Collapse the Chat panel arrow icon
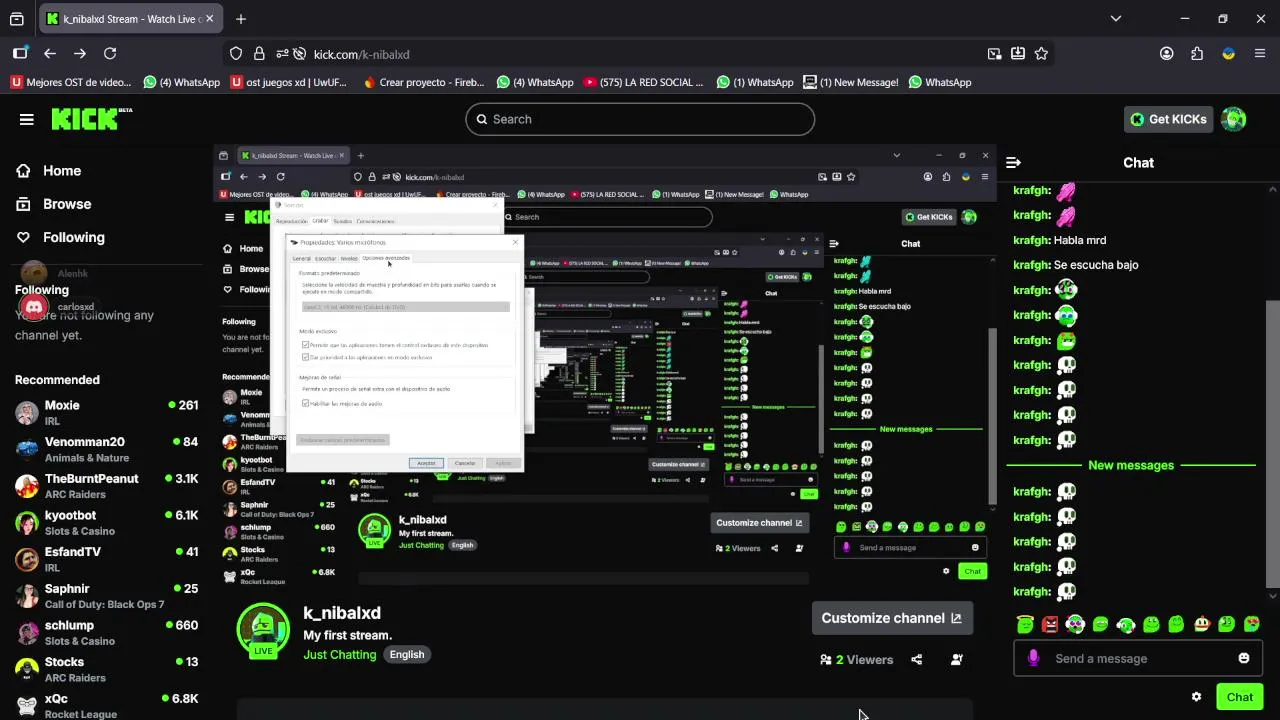This screenshot has width=1280, height=720. click(x=1013, y=162)
